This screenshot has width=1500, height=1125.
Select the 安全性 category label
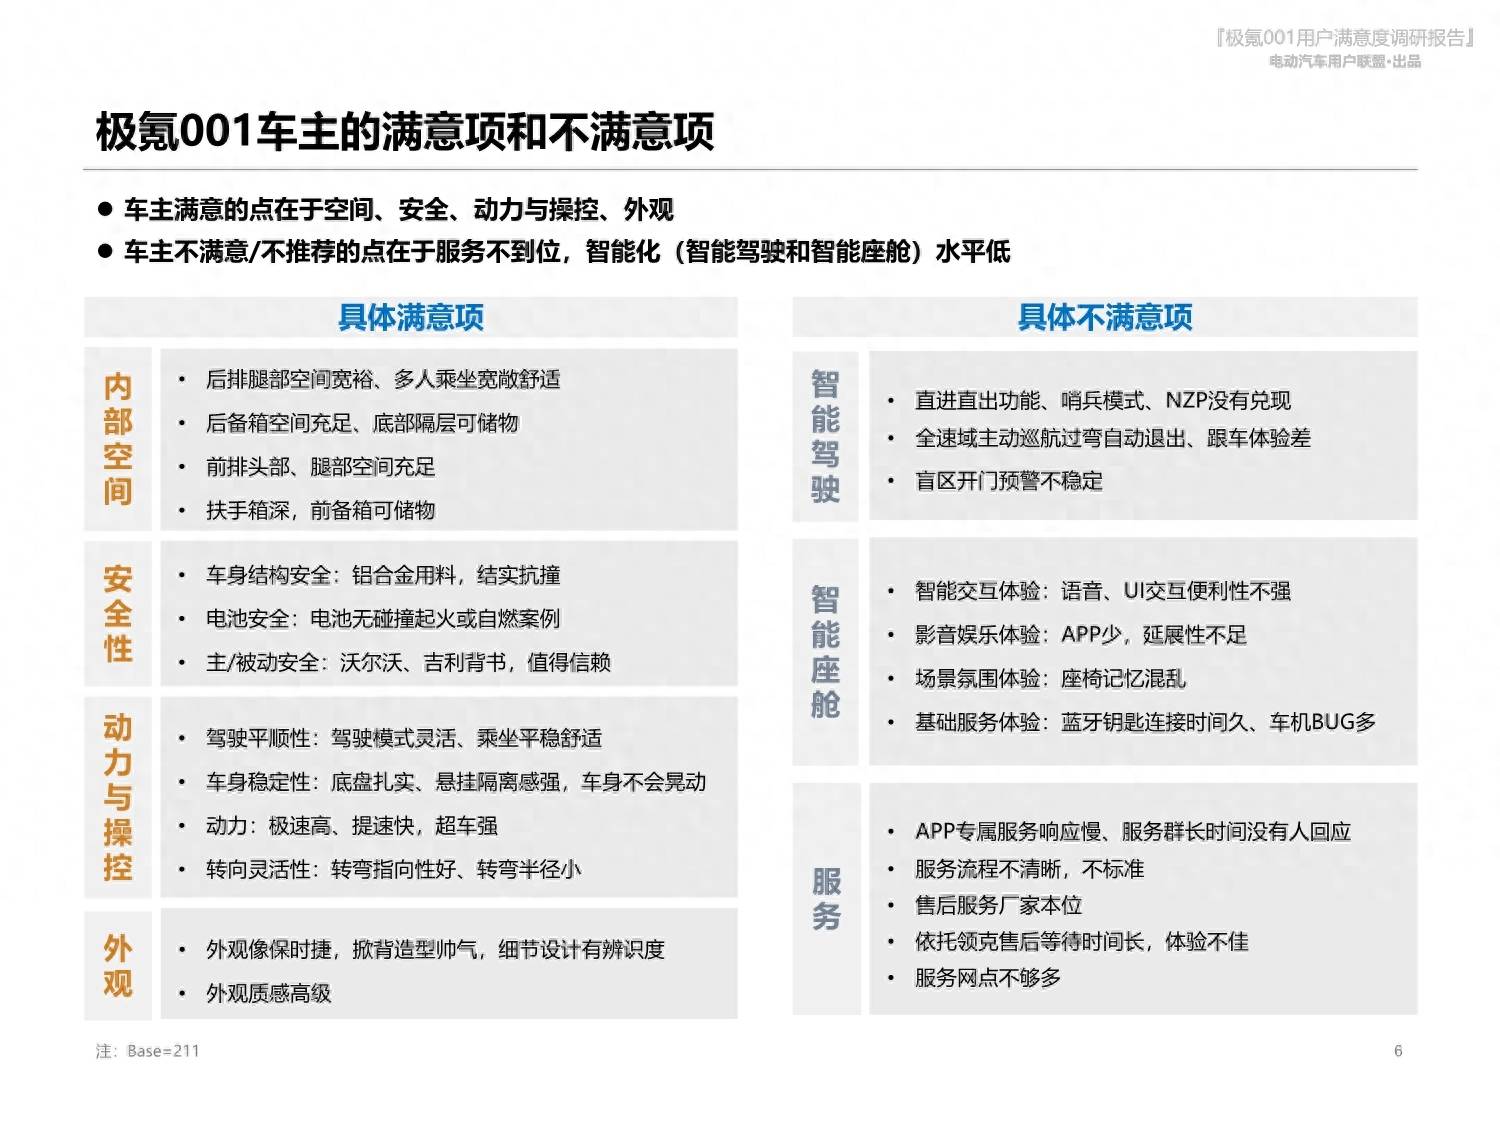pos(118,613)
